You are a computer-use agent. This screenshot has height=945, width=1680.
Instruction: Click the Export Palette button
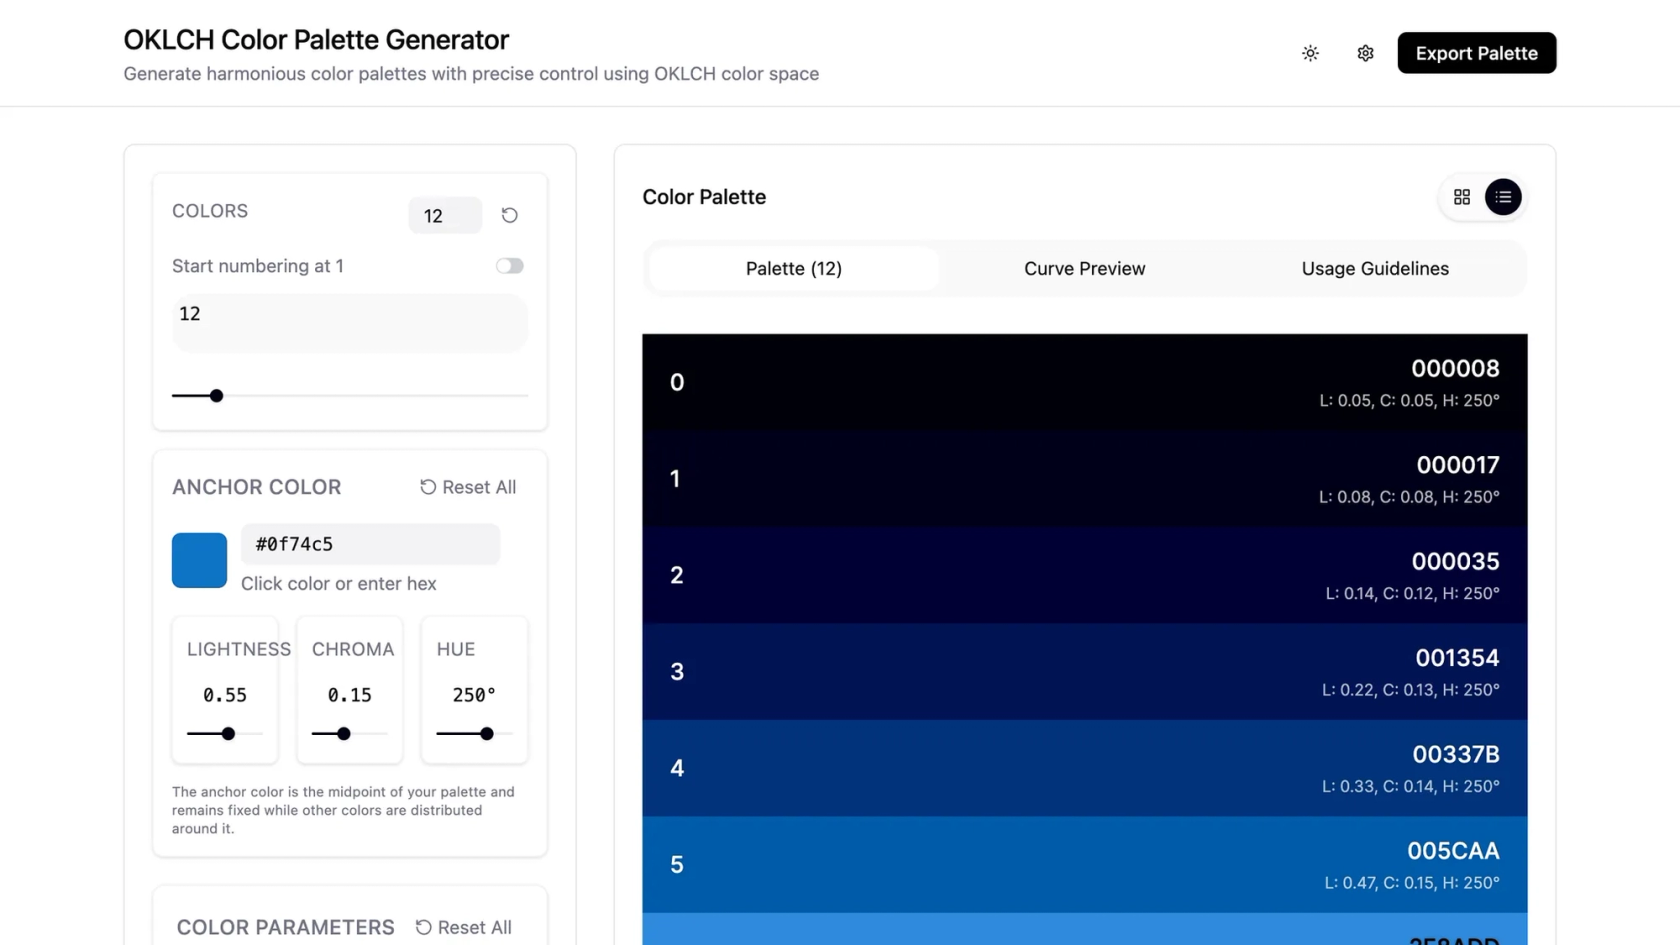click(1476, 53)
